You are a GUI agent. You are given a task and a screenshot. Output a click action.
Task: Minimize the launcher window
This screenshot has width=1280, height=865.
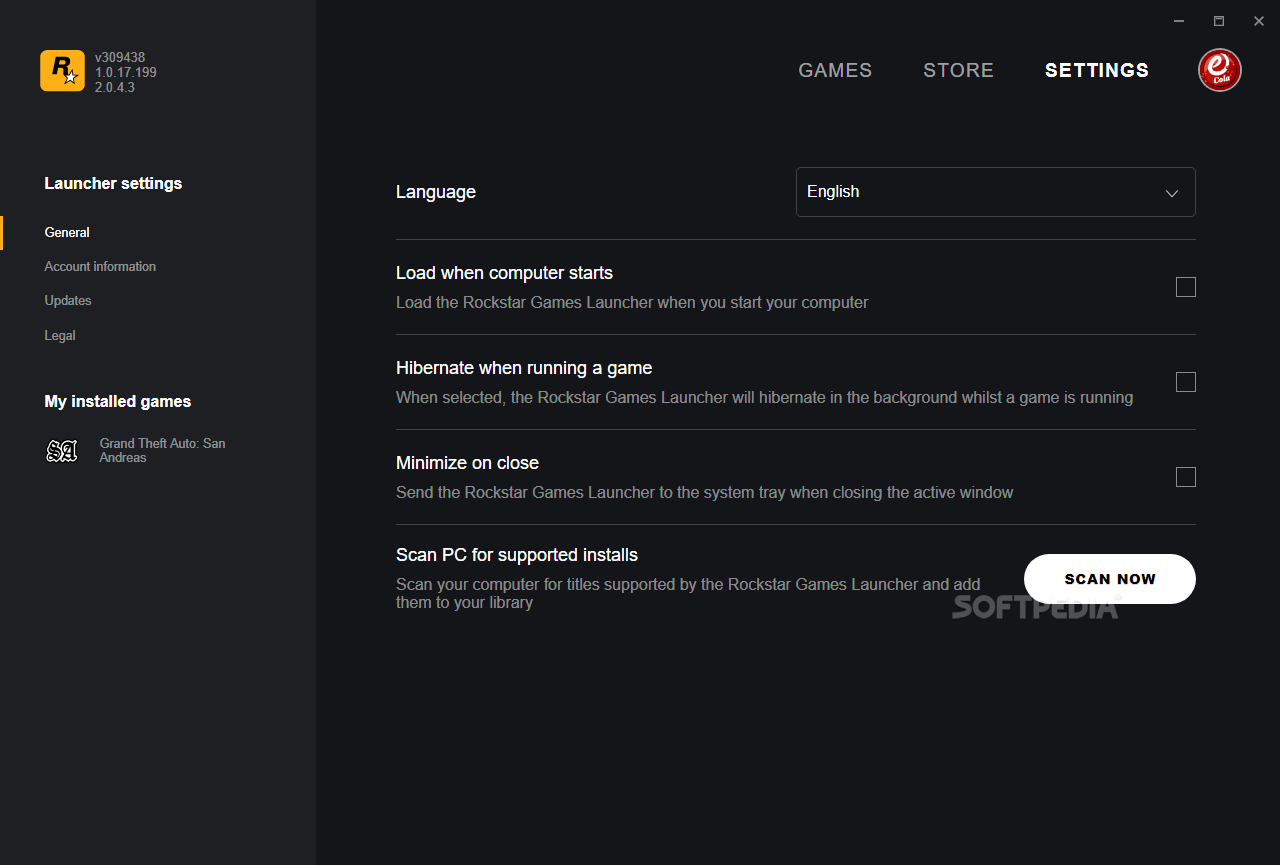[x=1180, y=21]
